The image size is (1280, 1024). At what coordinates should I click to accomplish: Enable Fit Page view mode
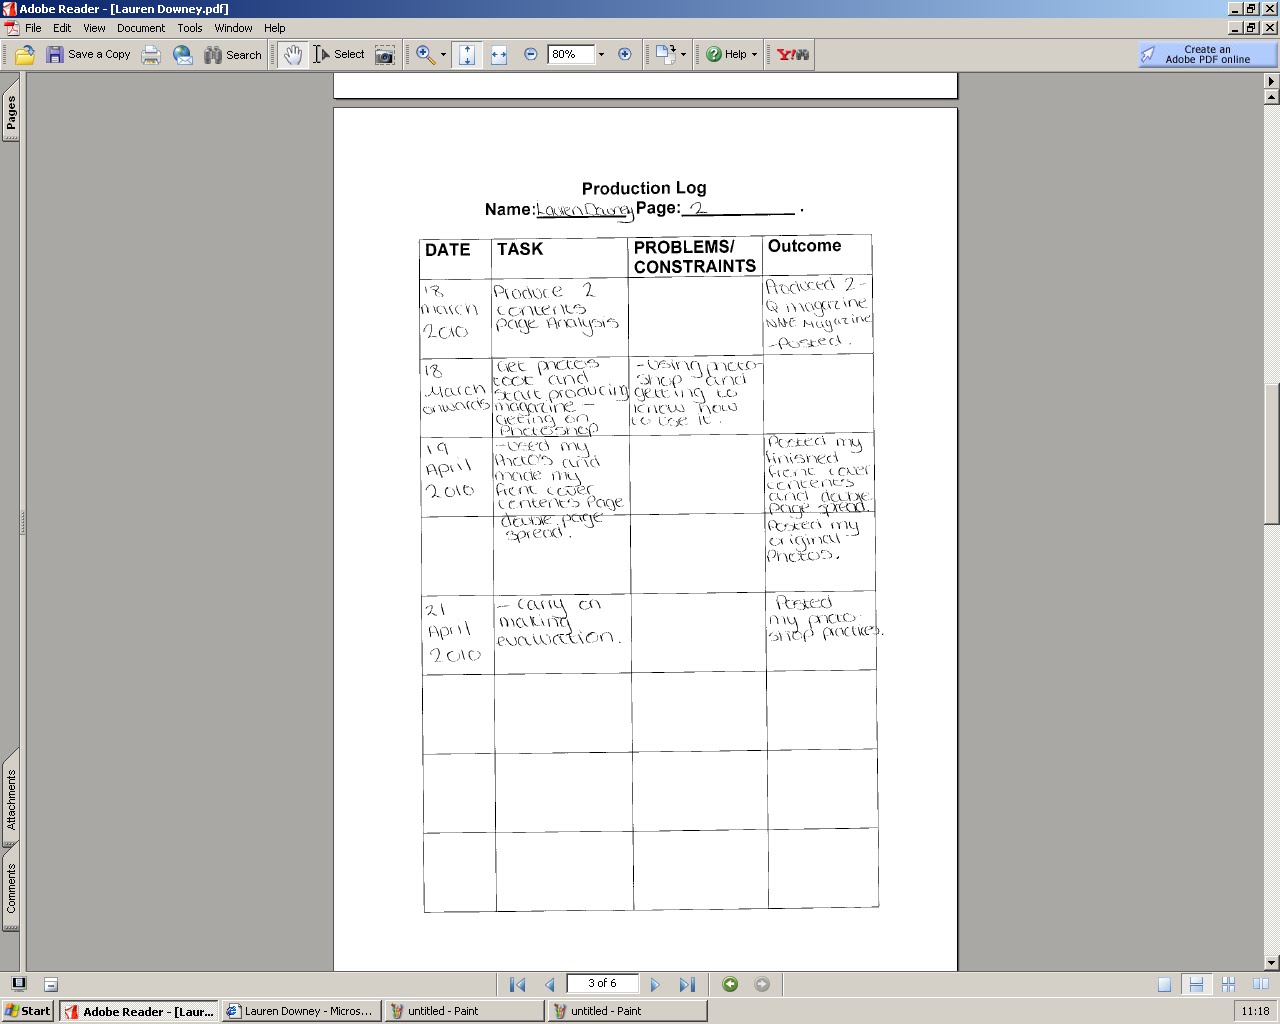[466, 55]
